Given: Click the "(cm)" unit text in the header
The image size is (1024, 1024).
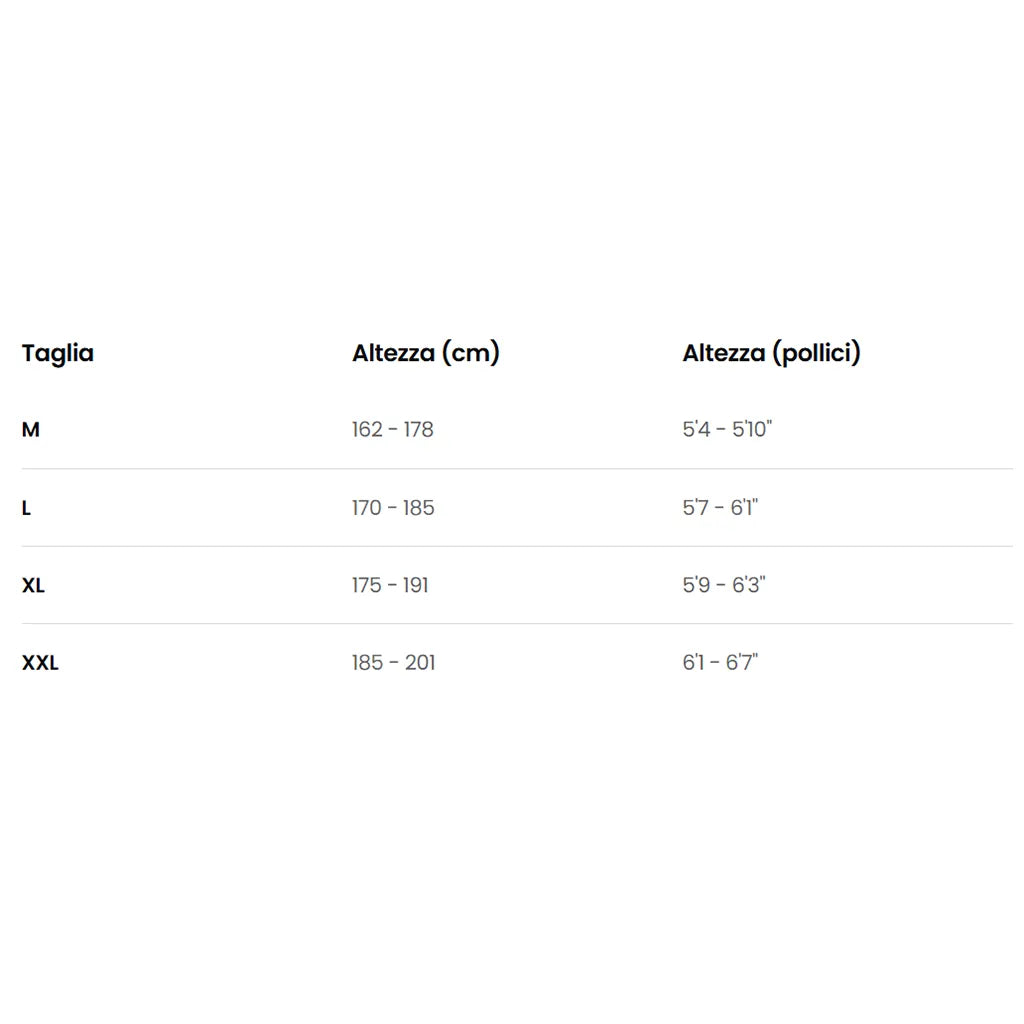Looking at the screenshot, I should point(470,353).
